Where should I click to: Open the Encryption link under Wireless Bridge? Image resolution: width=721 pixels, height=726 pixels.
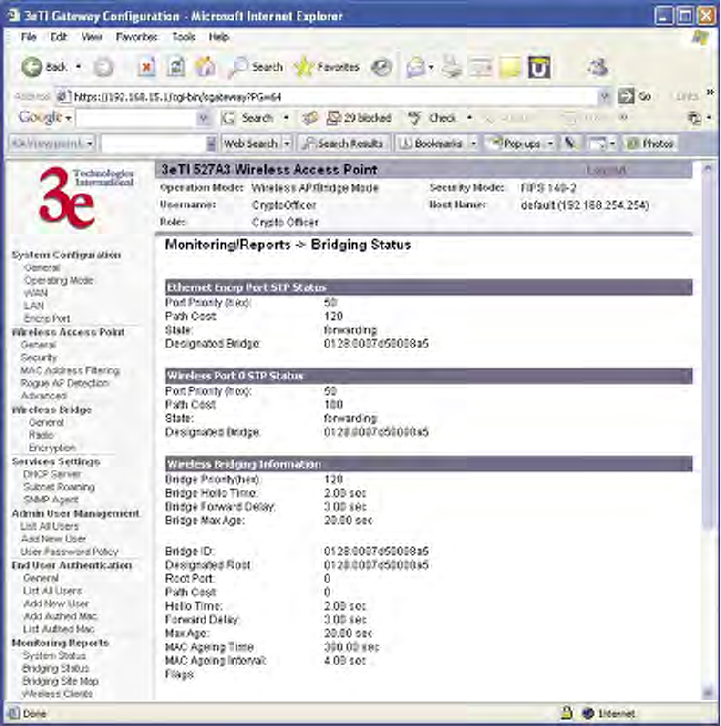point(52,448)
